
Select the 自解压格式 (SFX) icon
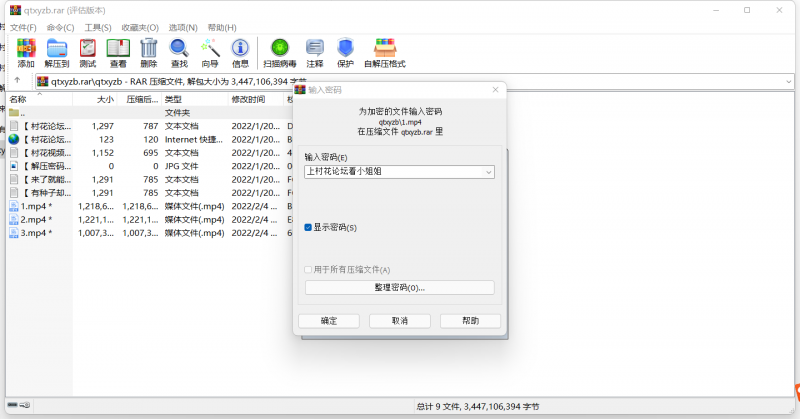pos(385,52)
